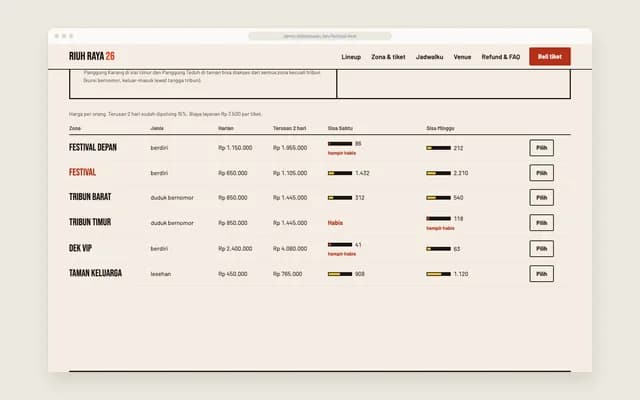Go to Zona & tiket section

point(388,57)
